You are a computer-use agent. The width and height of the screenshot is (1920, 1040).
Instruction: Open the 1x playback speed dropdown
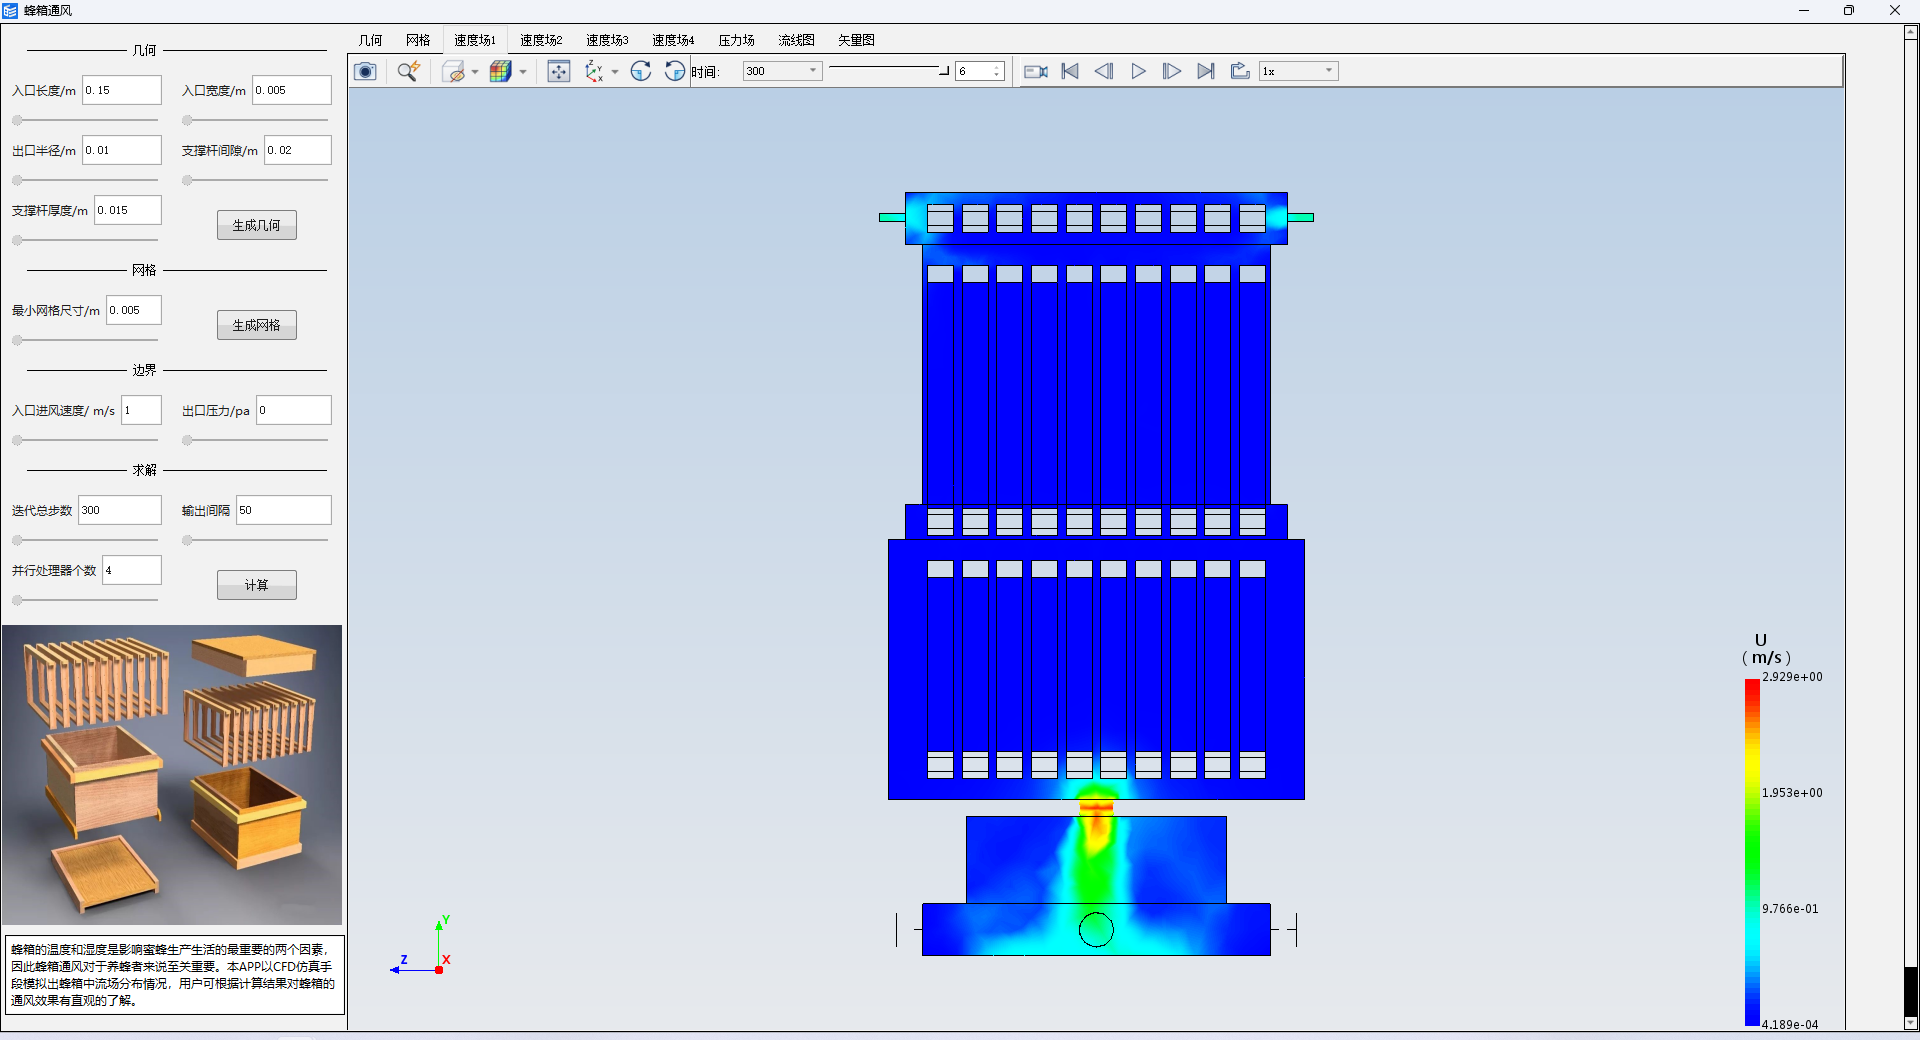[1298, 71]
